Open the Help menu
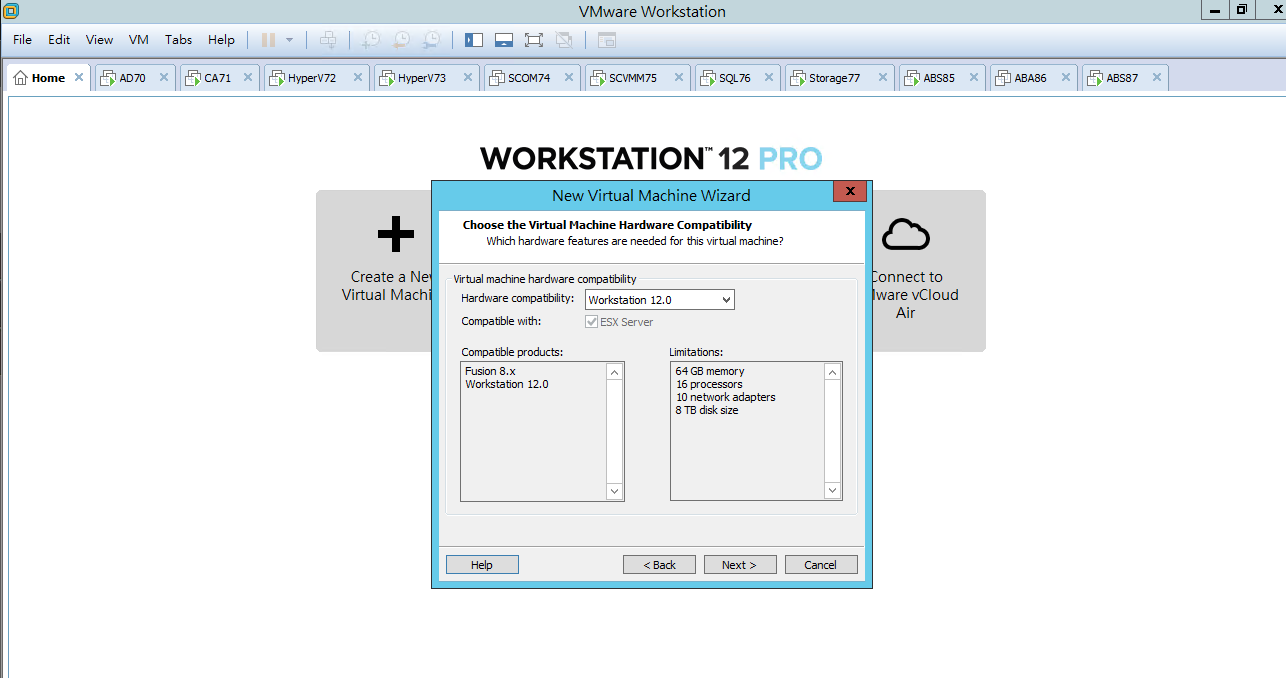Screen dimensions: 1286x678 point(221,40)
